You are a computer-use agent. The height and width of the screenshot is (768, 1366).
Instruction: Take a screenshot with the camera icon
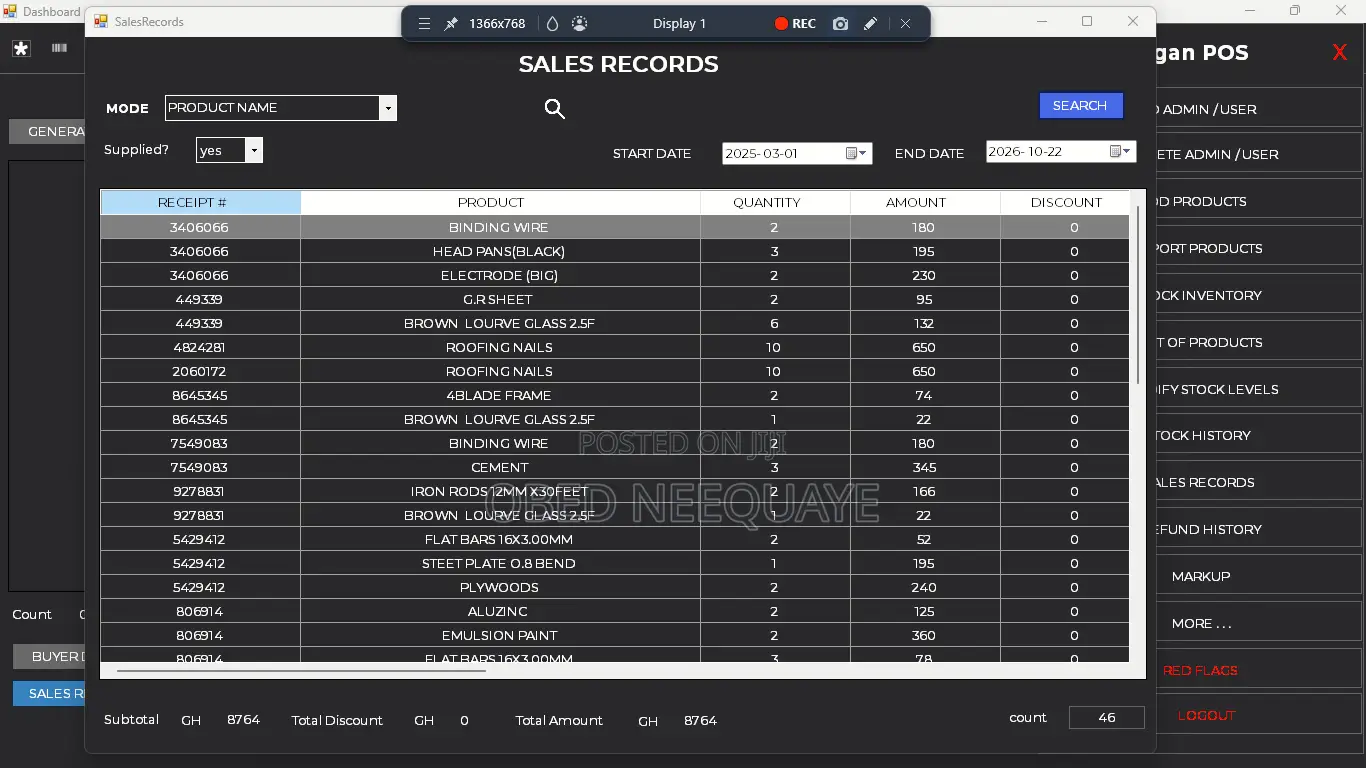click(x=840, y=24)
